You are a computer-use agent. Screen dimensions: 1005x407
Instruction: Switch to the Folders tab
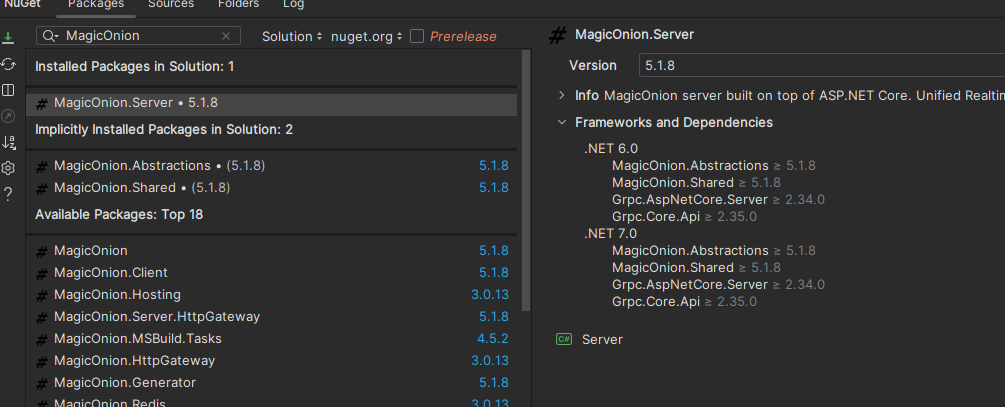point(238,4)
